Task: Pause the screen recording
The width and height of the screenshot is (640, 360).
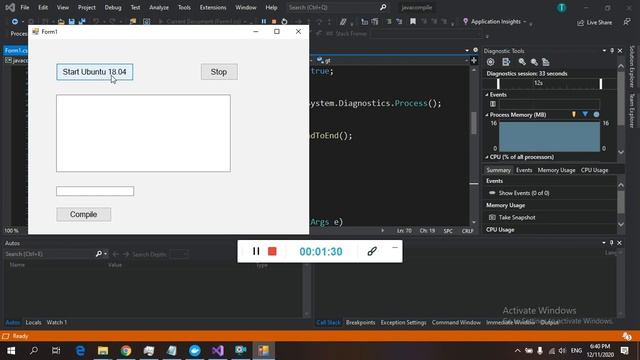Action: [256, 251]
